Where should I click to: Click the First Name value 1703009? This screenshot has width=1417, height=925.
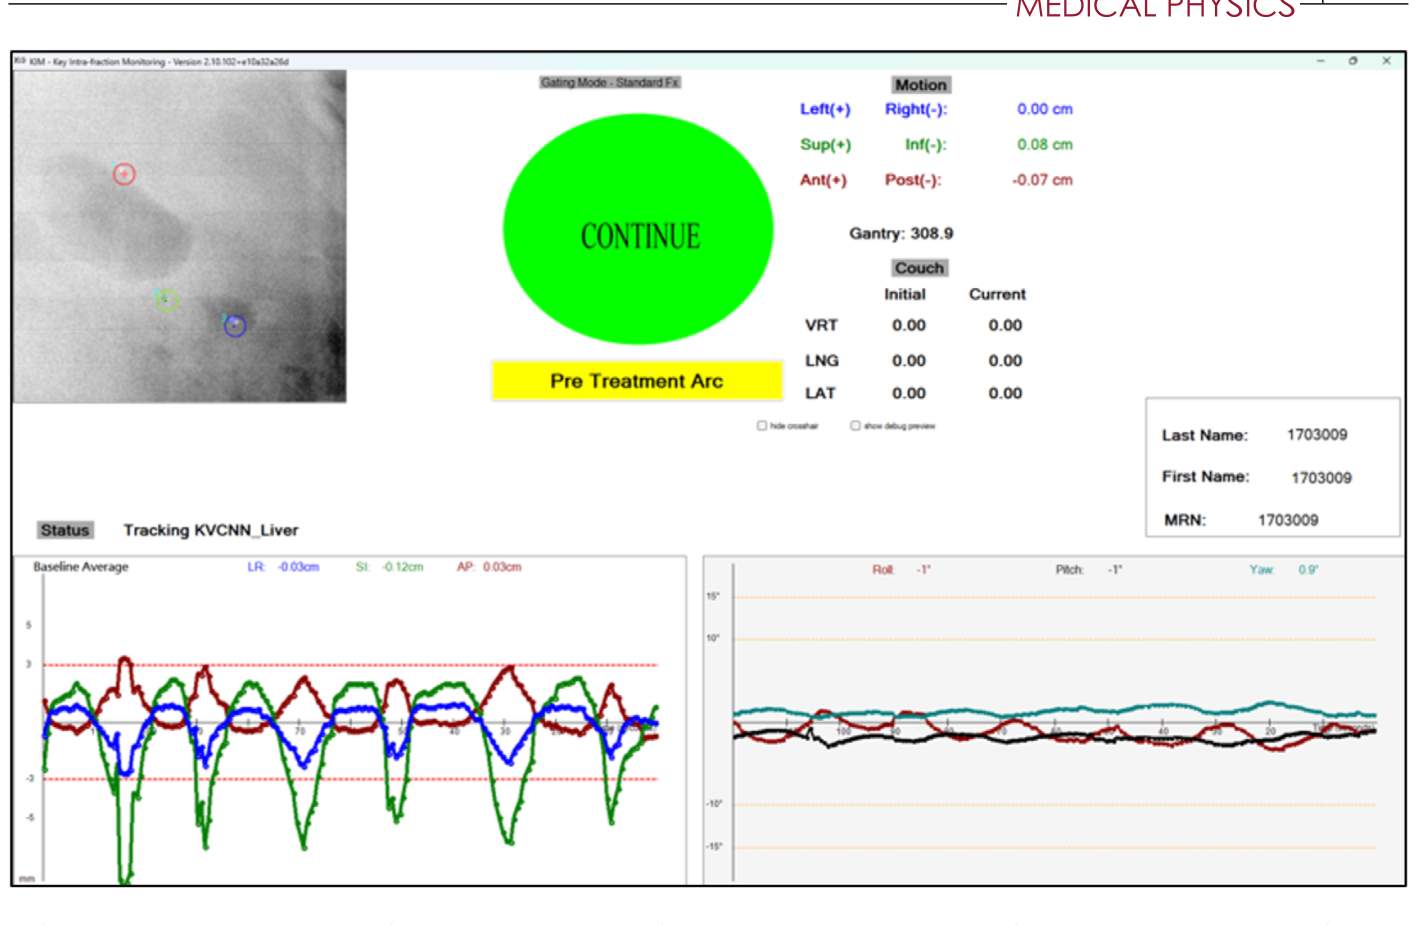[1321, 478]
